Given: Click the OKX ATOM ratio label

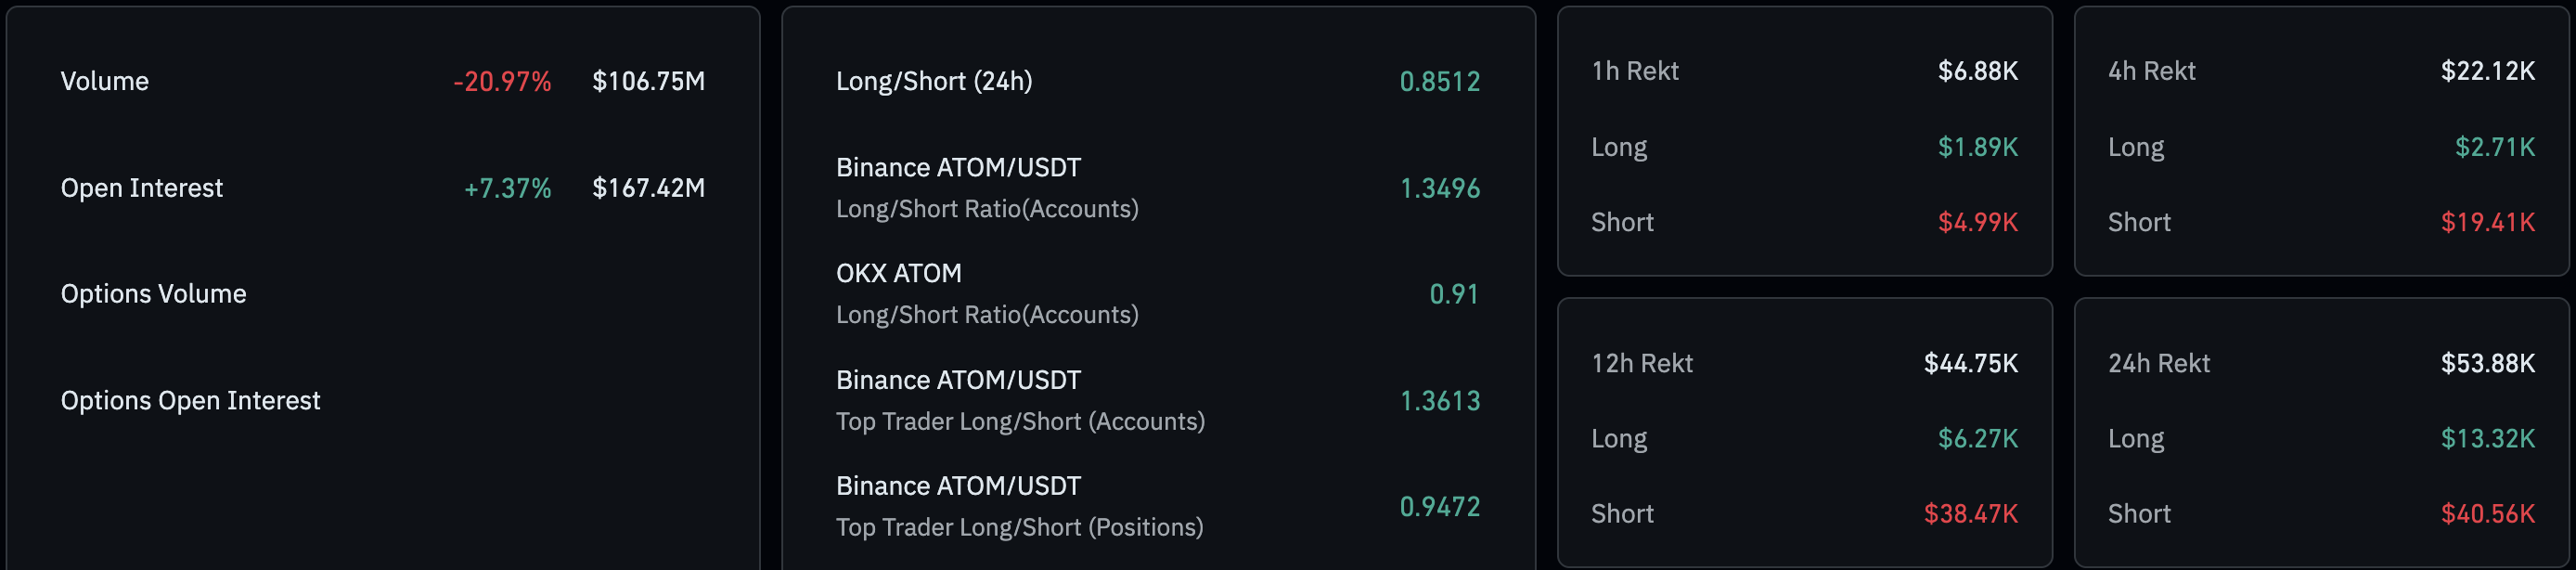Looking at the screenshot, I should pos(898,274).
